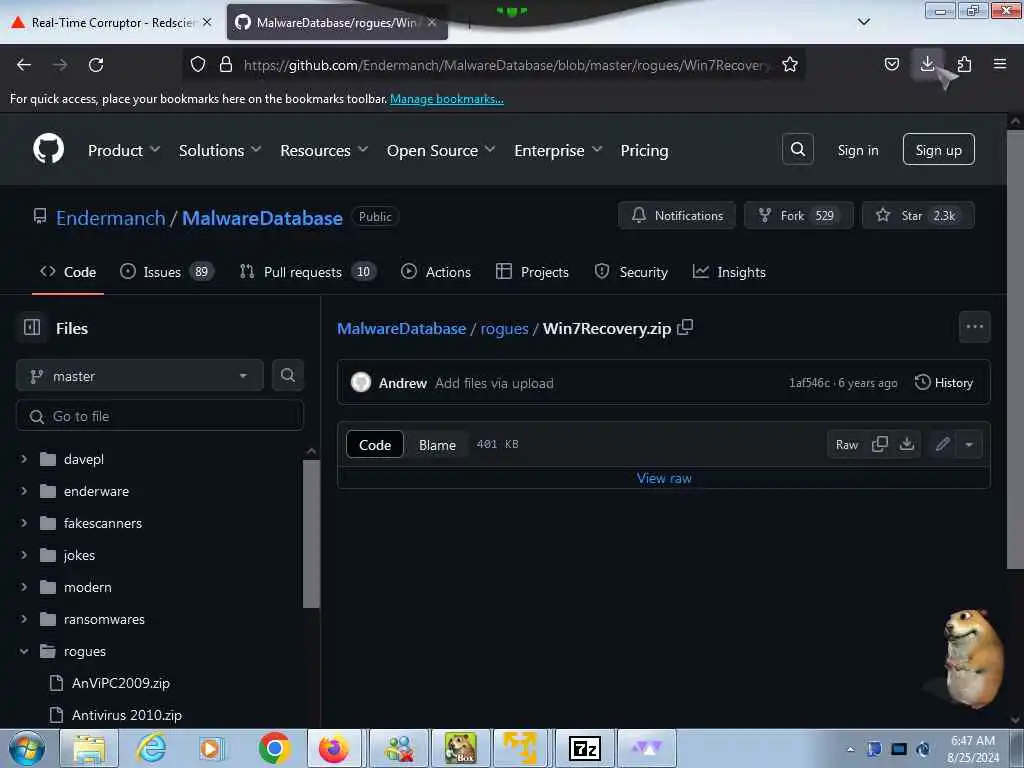The height and width of the screenshot is (768, 1024).
Task: Click the site padlock security icon
Action: click(x=226, y=64)
